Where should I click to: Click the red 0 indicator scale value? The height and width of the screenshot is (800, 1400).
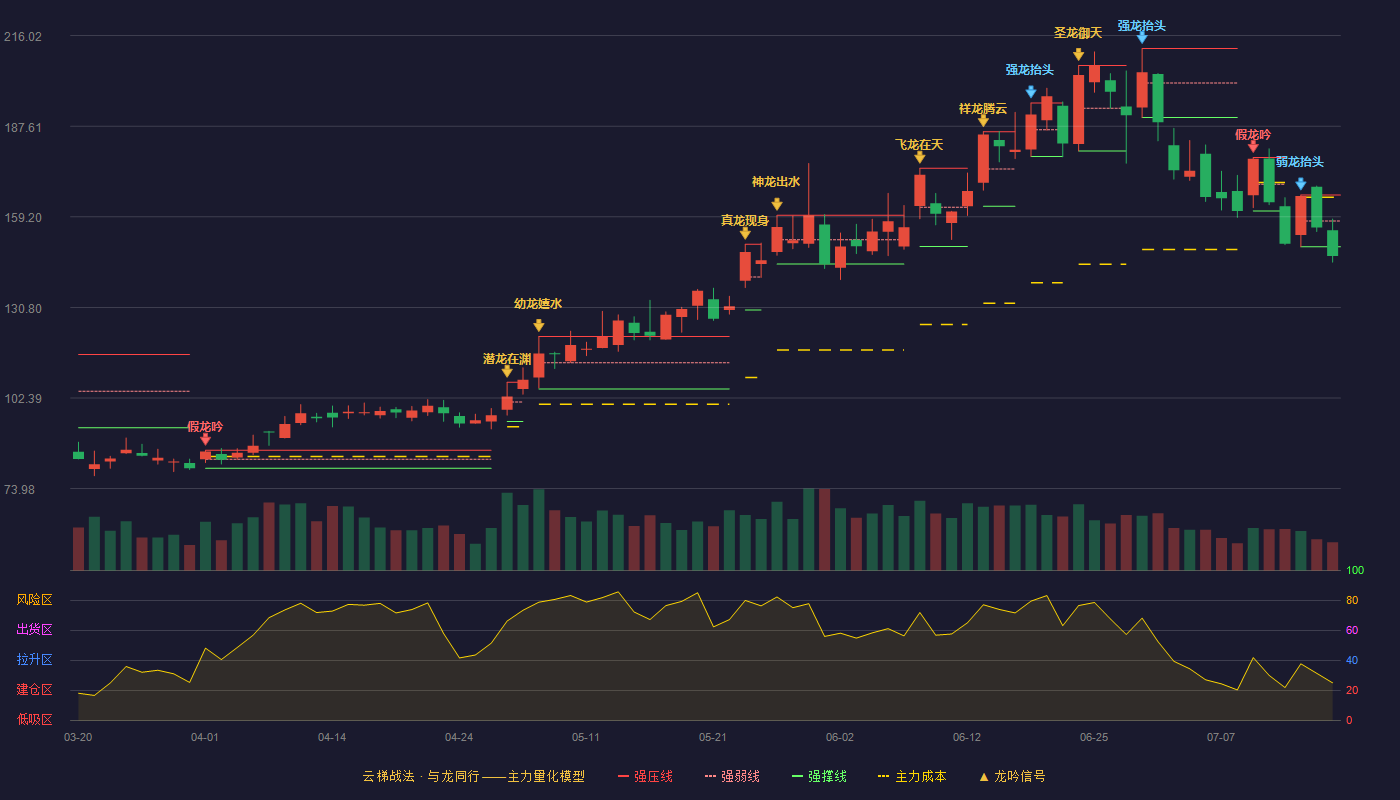pos(1349,720)
